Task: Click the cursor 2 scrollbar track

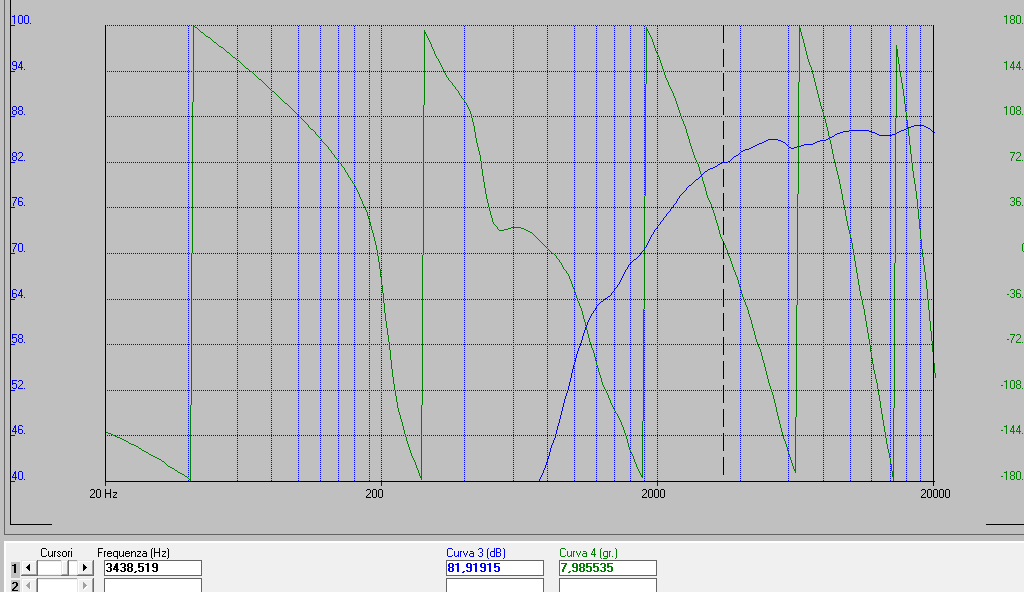Action: pyautogui.click(x=57, y=585)
